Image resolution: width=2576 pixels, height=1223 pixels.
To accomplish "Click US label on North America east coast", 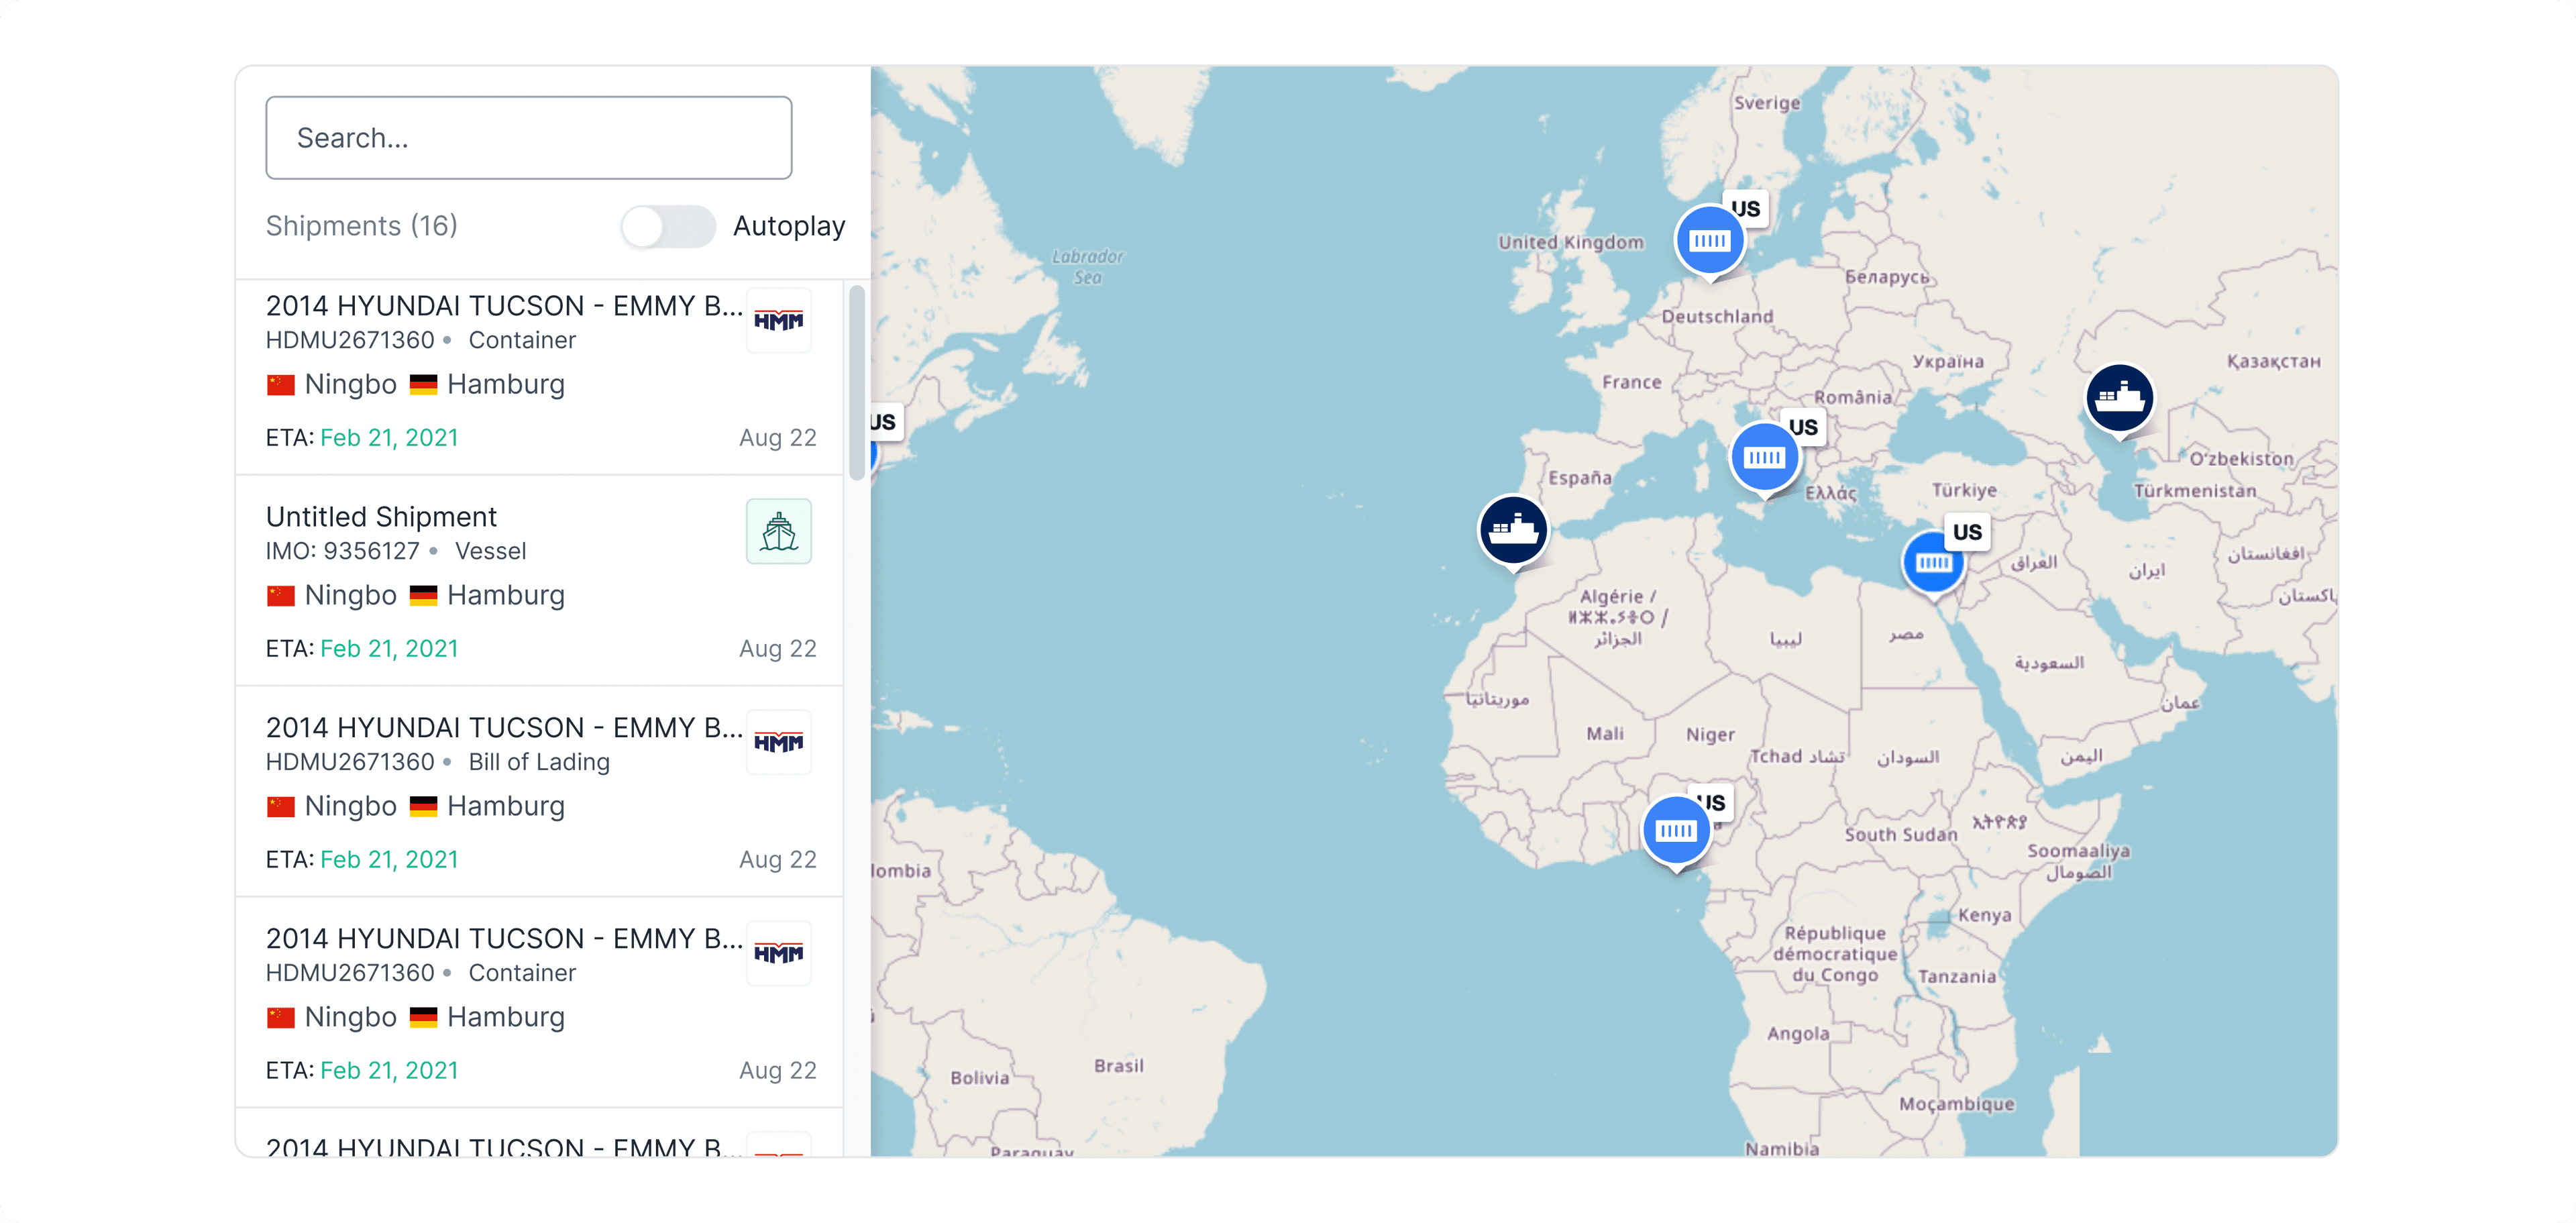I will click(885, 422).
